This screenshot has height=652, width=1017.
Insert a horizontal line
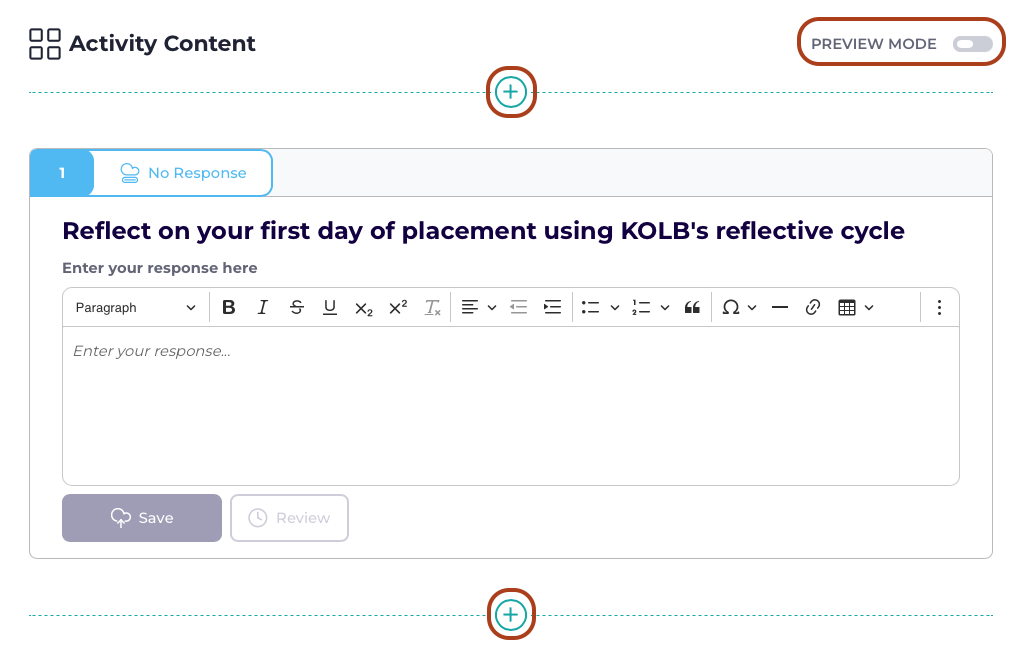pyautogui.click(x=780, y=308)
